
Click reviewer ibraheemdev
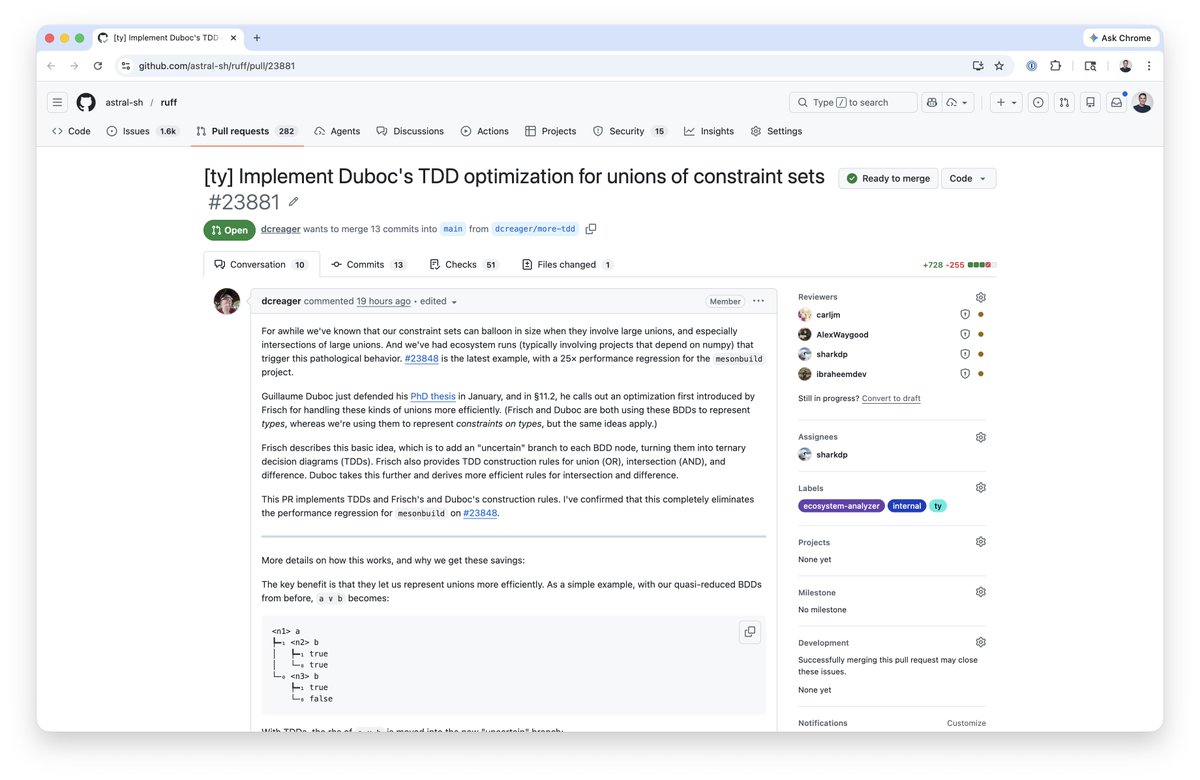841,374
